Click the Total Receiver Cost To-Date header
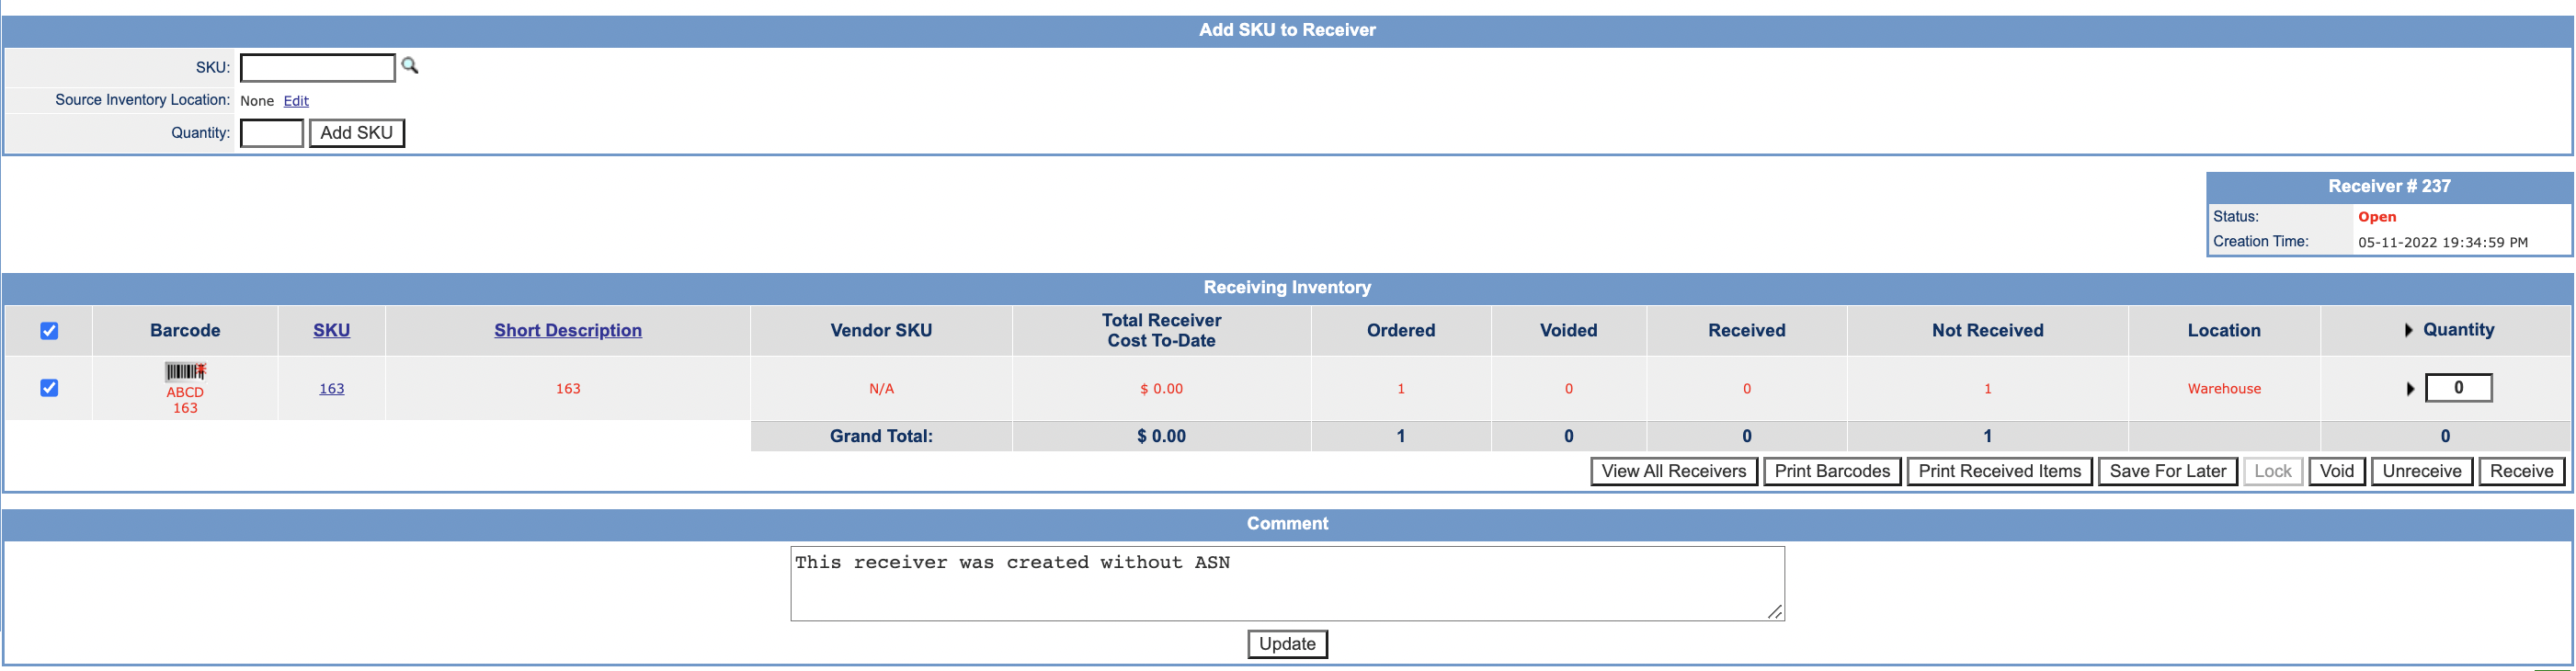This screenshot has height=671, width=2576. (1161, 331)
